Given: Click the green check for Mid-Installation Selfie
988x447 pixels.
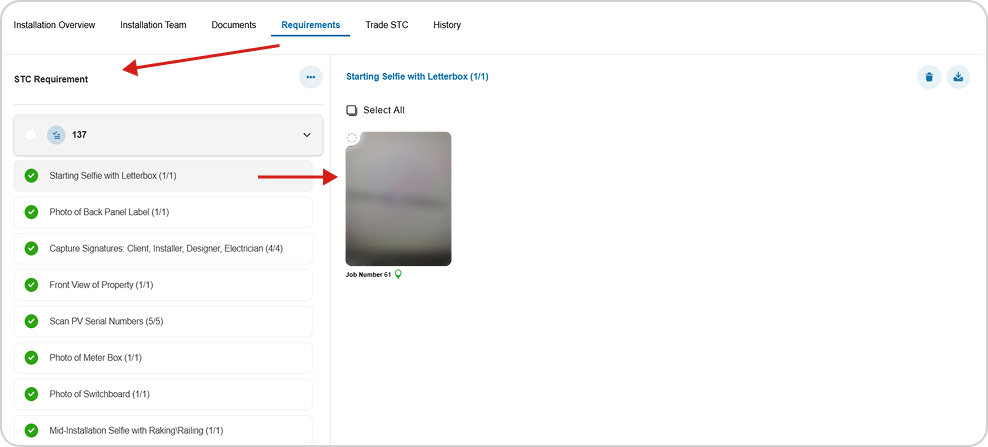Looking at the screenshot, I should click(x=31, y=431).
